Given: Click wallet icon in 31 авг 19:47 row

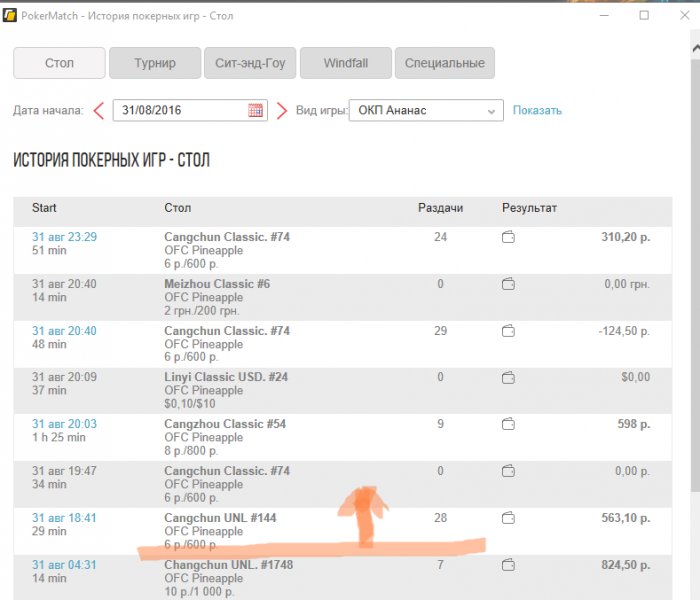Looking at the screenshot, I should coord(508,471).
